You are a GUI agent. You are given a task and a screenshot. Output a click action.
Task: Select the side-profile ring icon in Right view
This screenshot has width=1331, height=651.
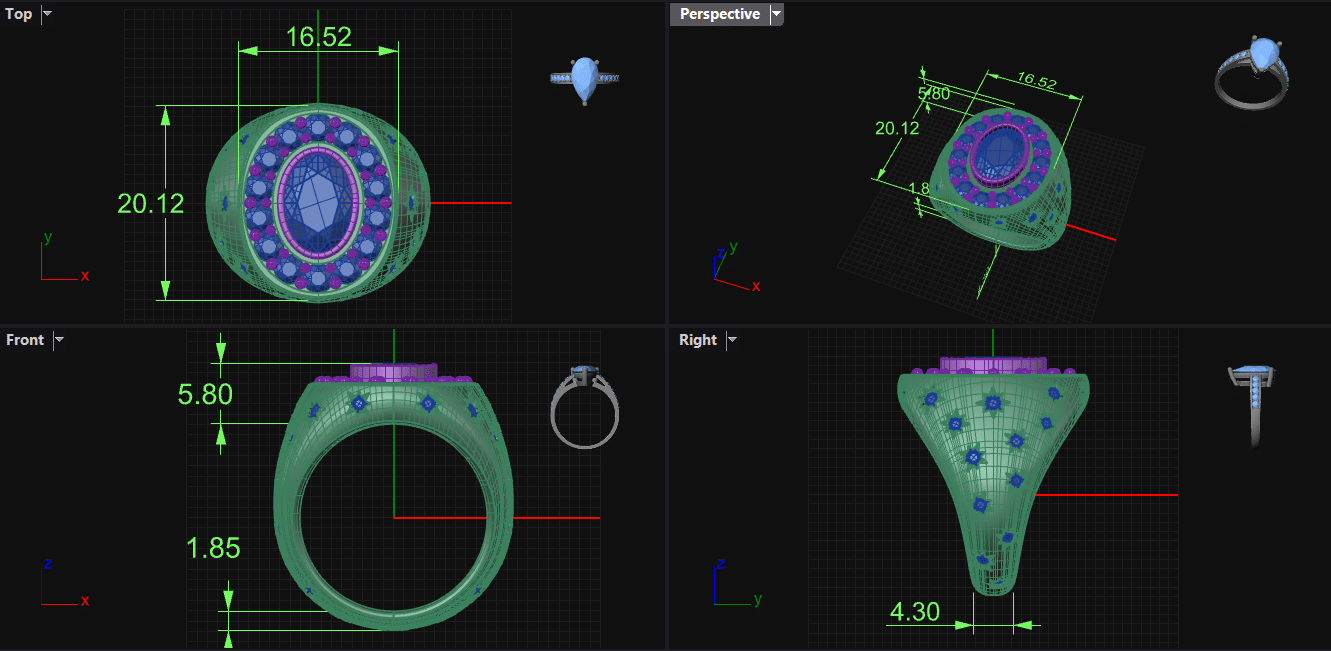click(1251, 402)
